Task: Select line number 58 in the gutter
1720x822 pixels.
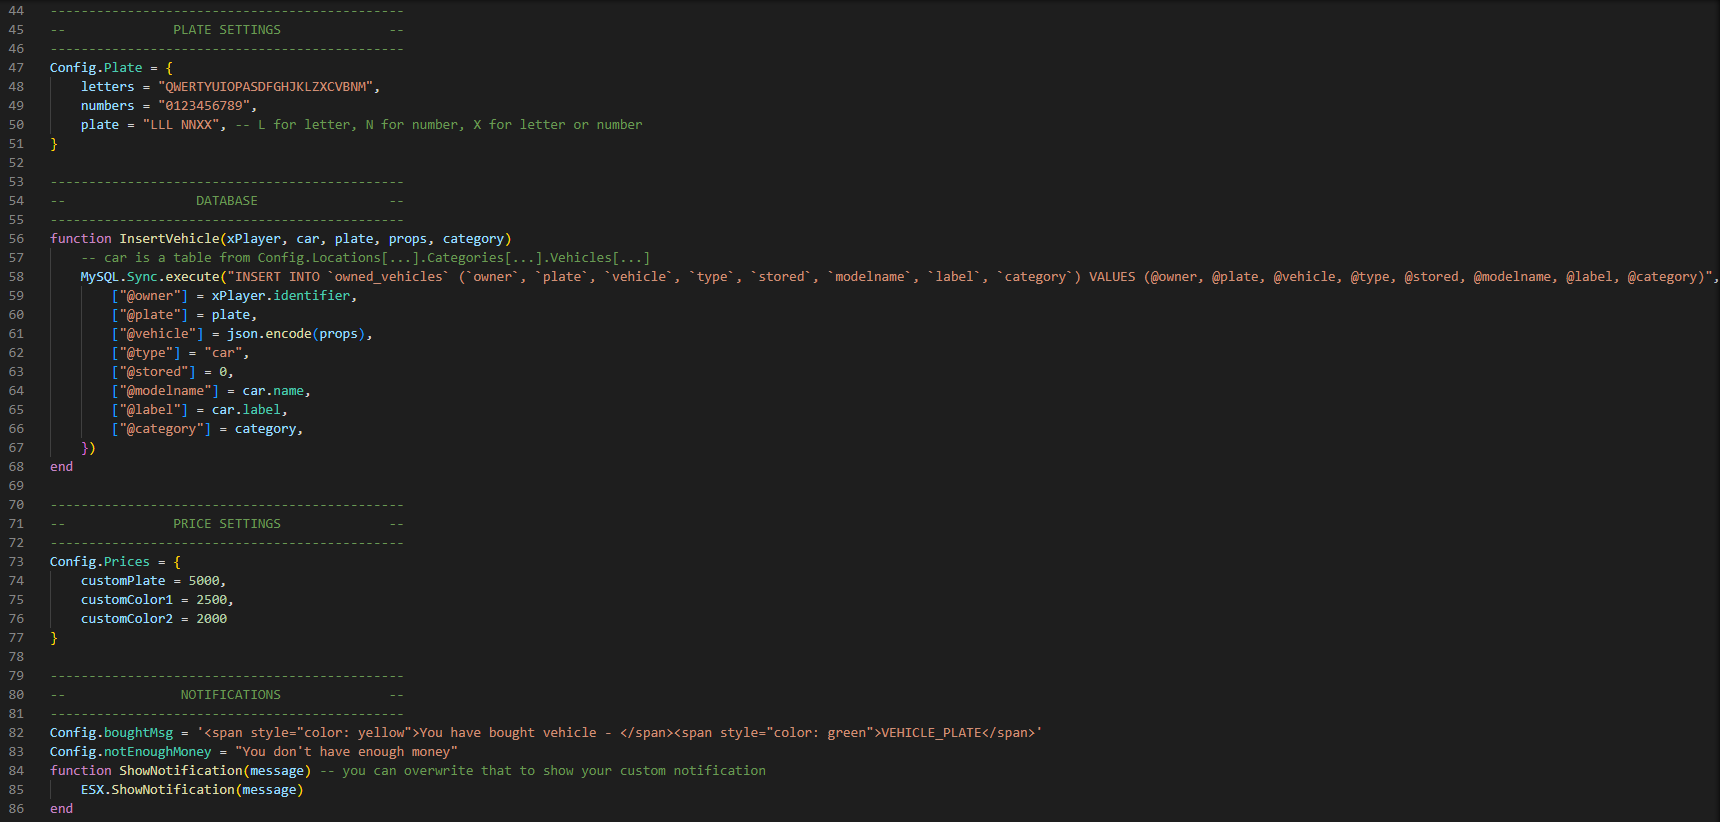Action: (x=16, y=277)
